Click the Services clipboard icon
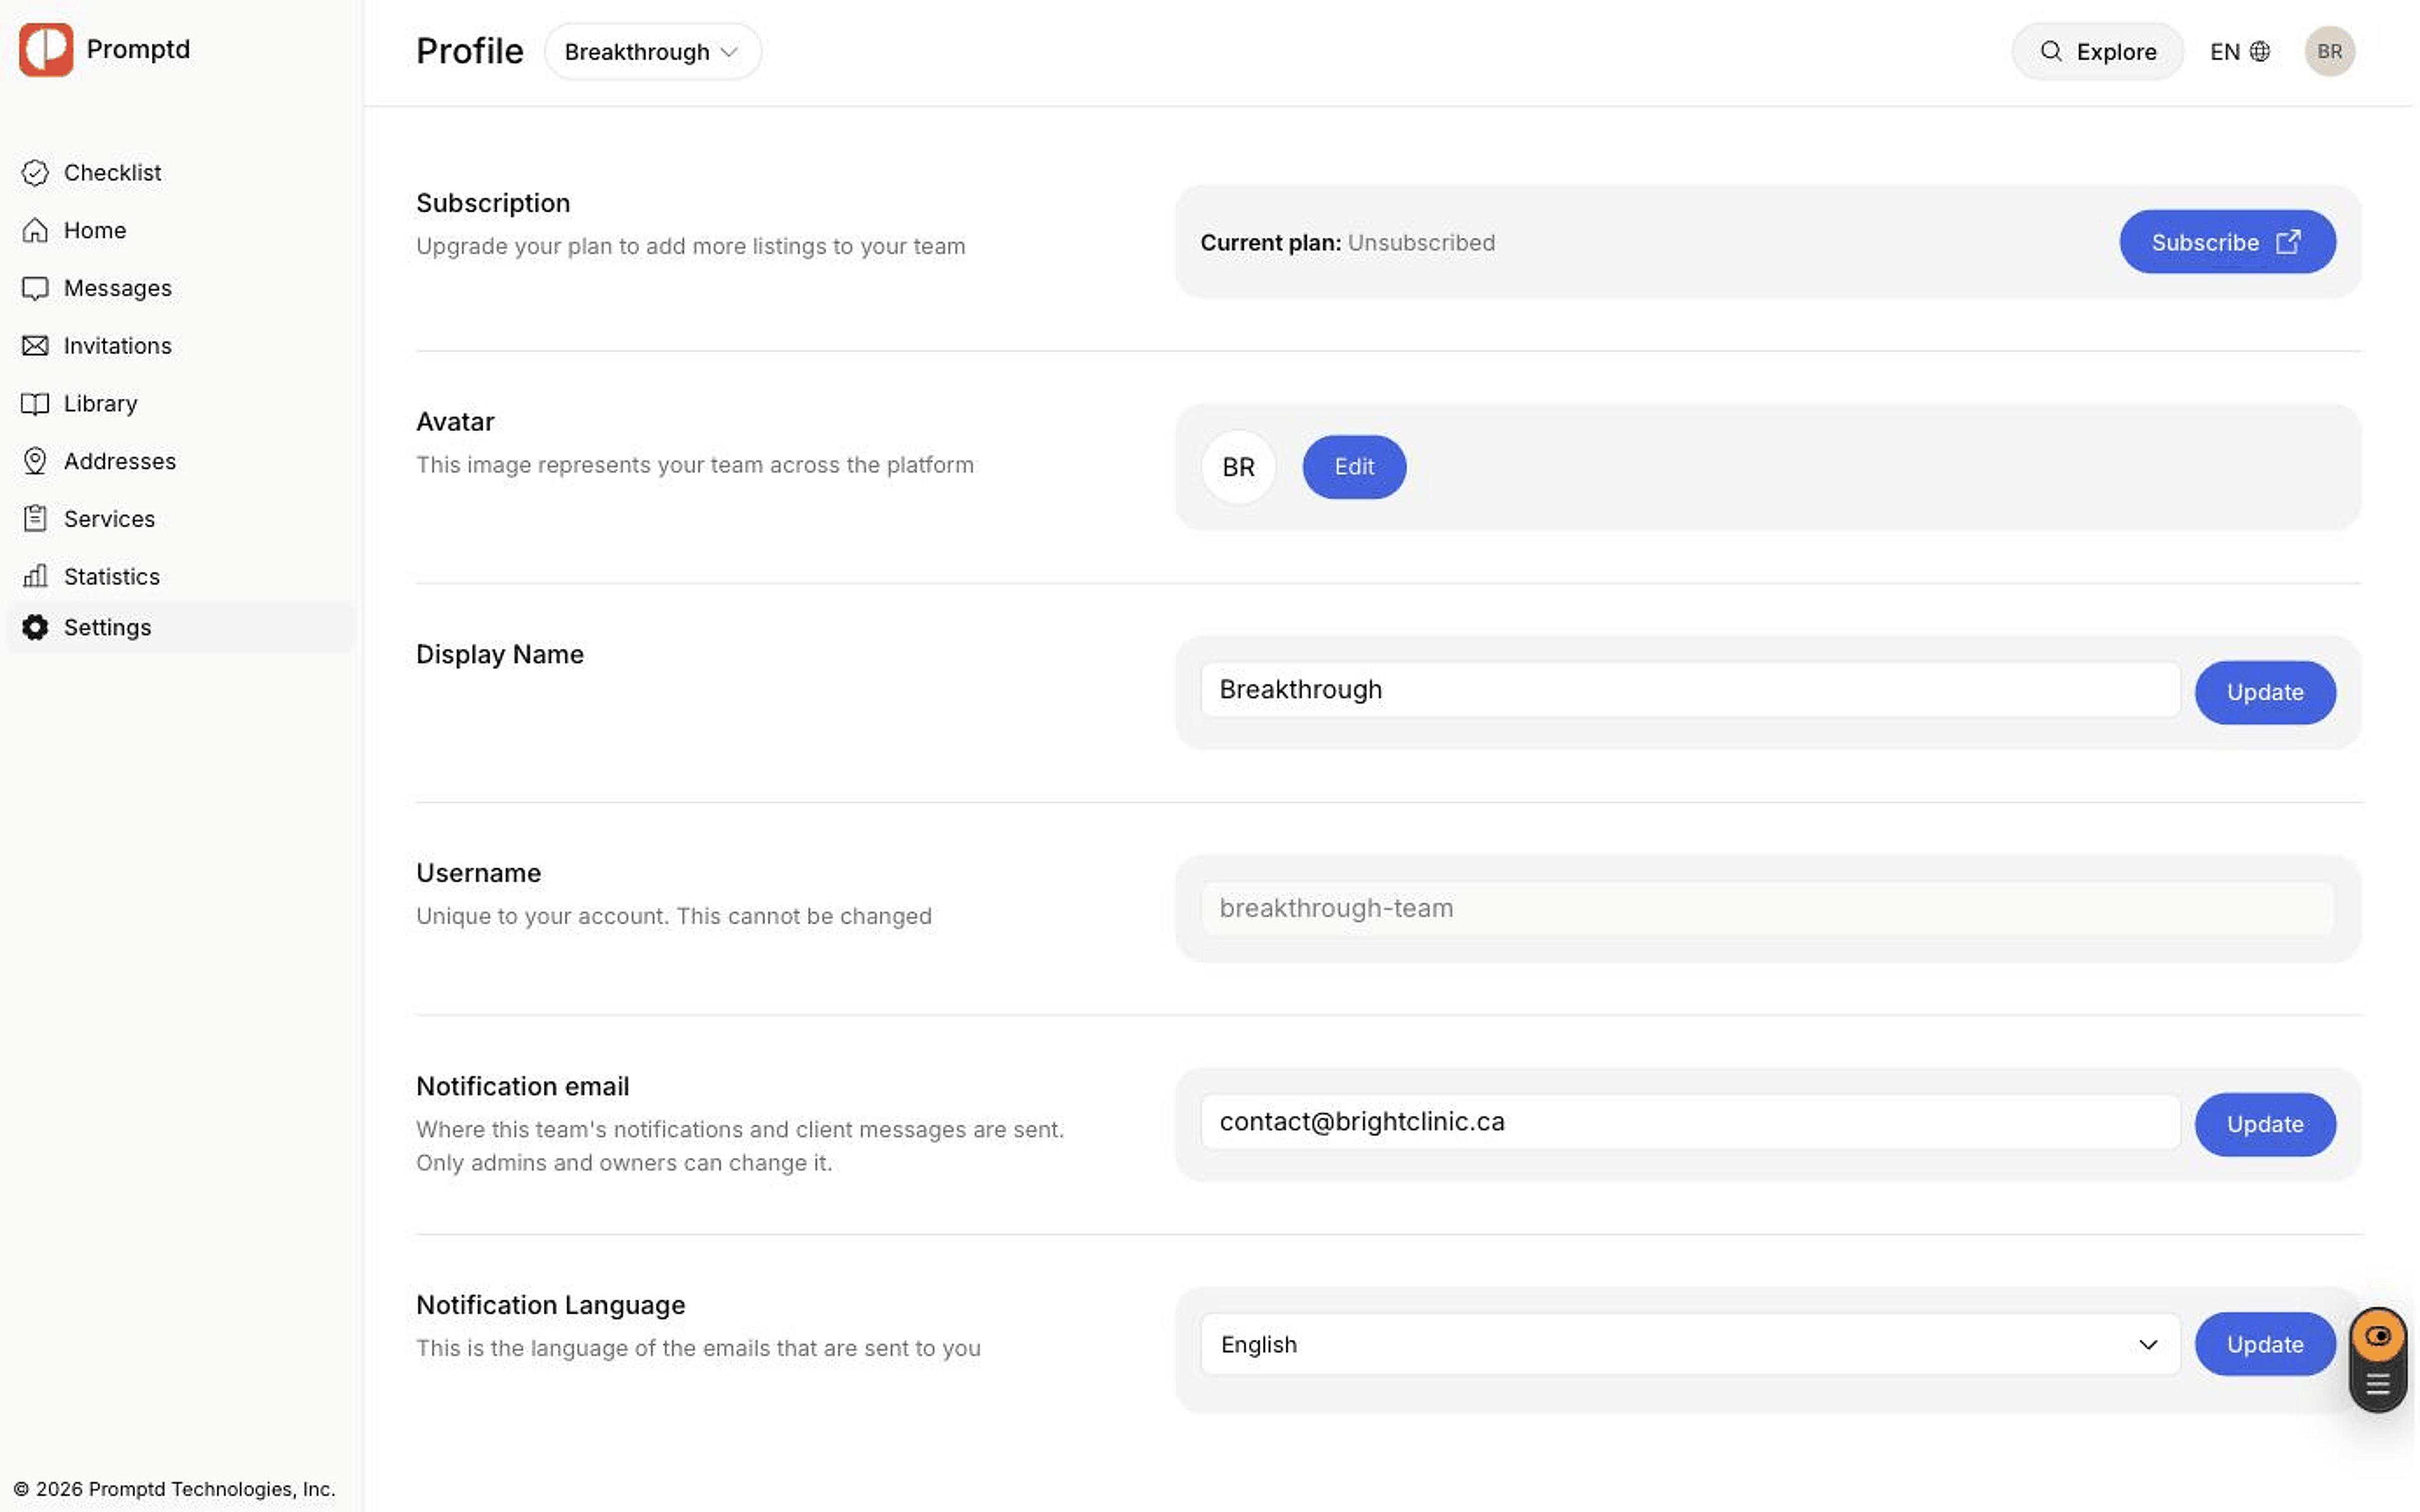Image resolution: width=2420 pixels, height=1512 pixels. (35, 519)
